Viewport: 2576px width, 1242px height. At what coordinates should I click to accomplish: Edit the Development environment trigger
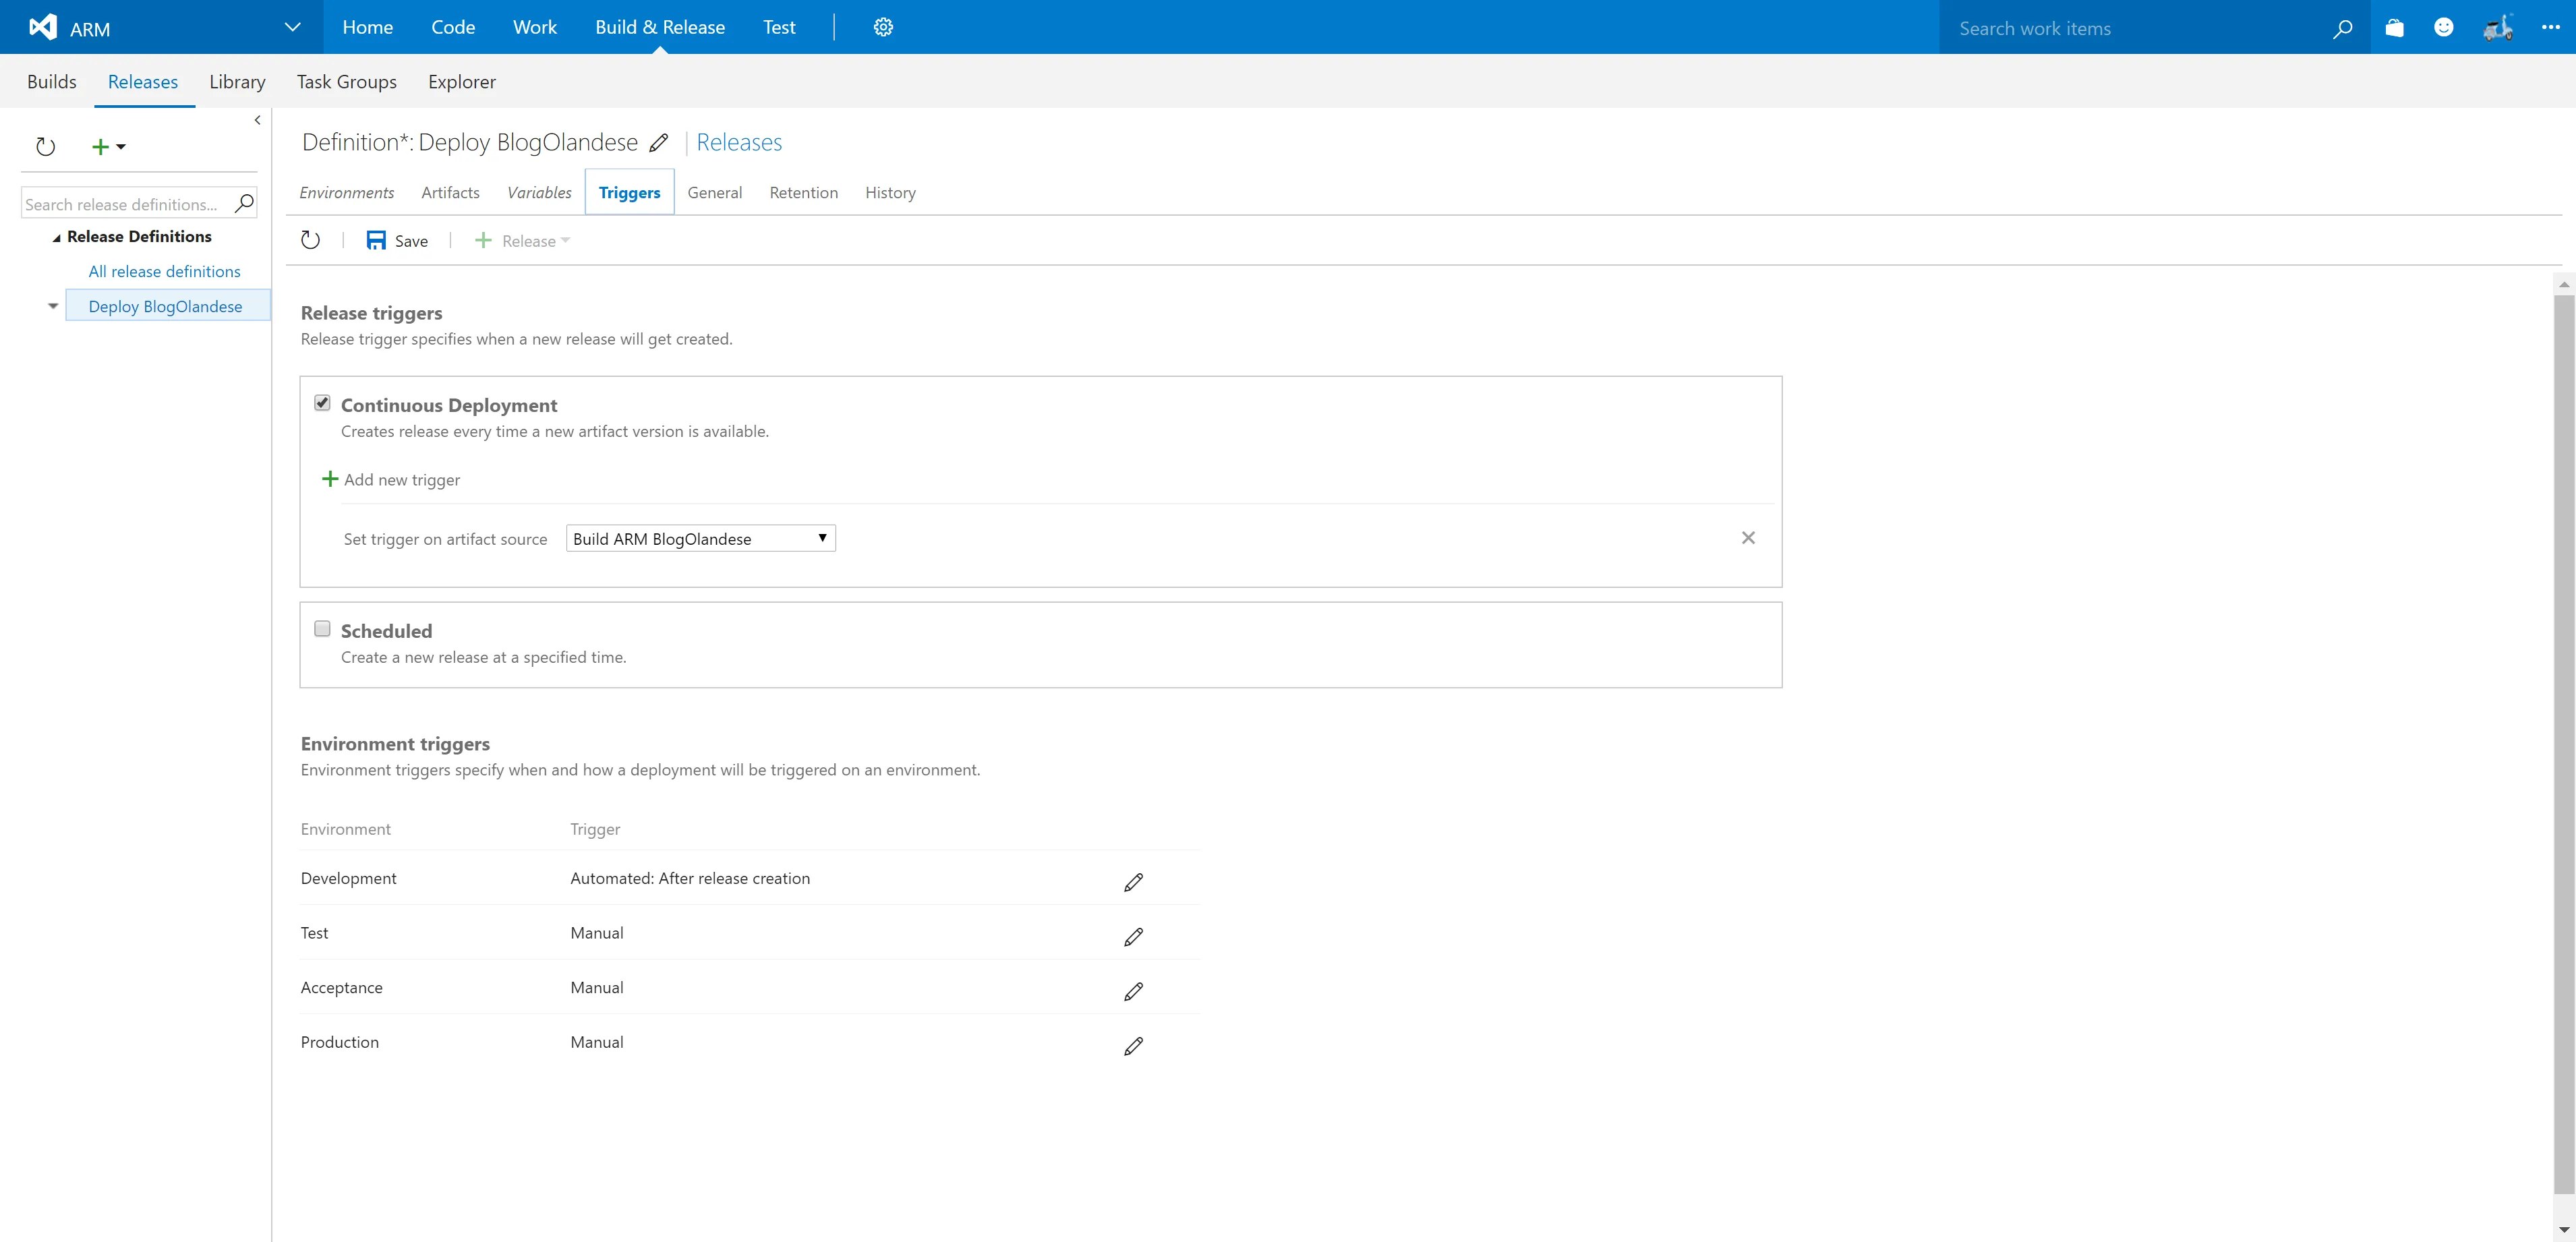(x=1133, y=882)
